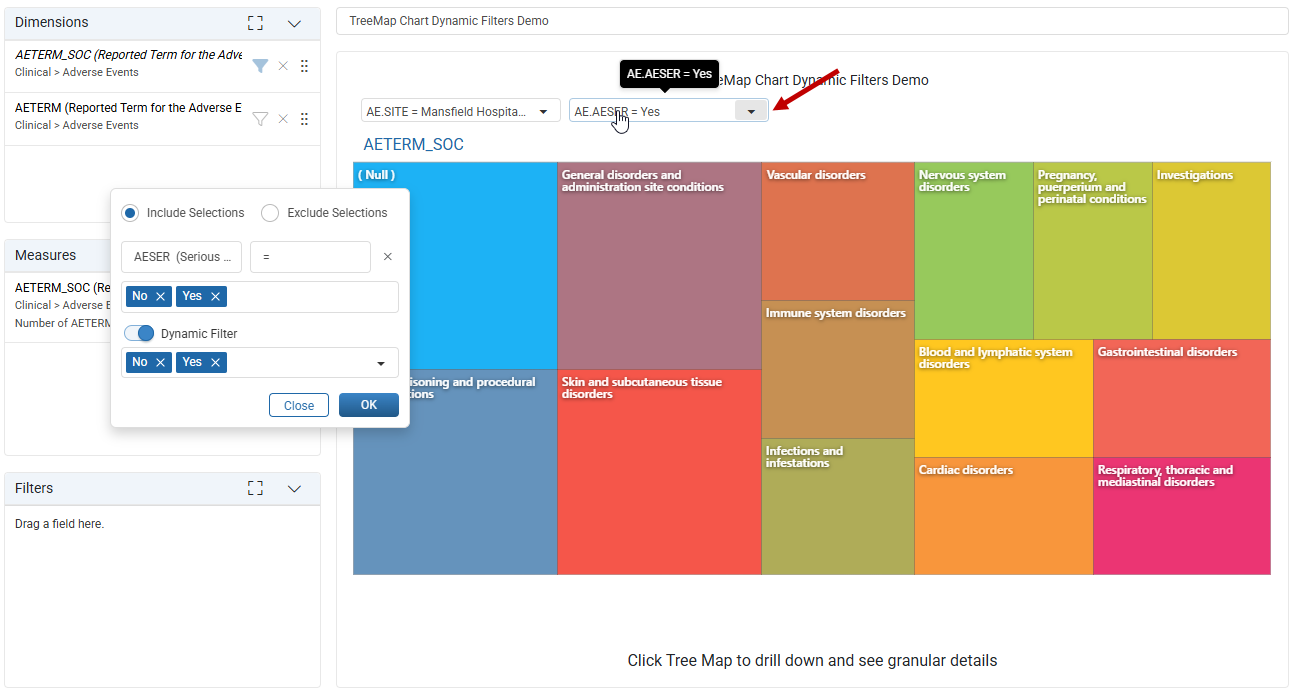1295x694 pixels.
Task: Open the filter icon on AETERM dimension
Action: (x=260, y=119)
